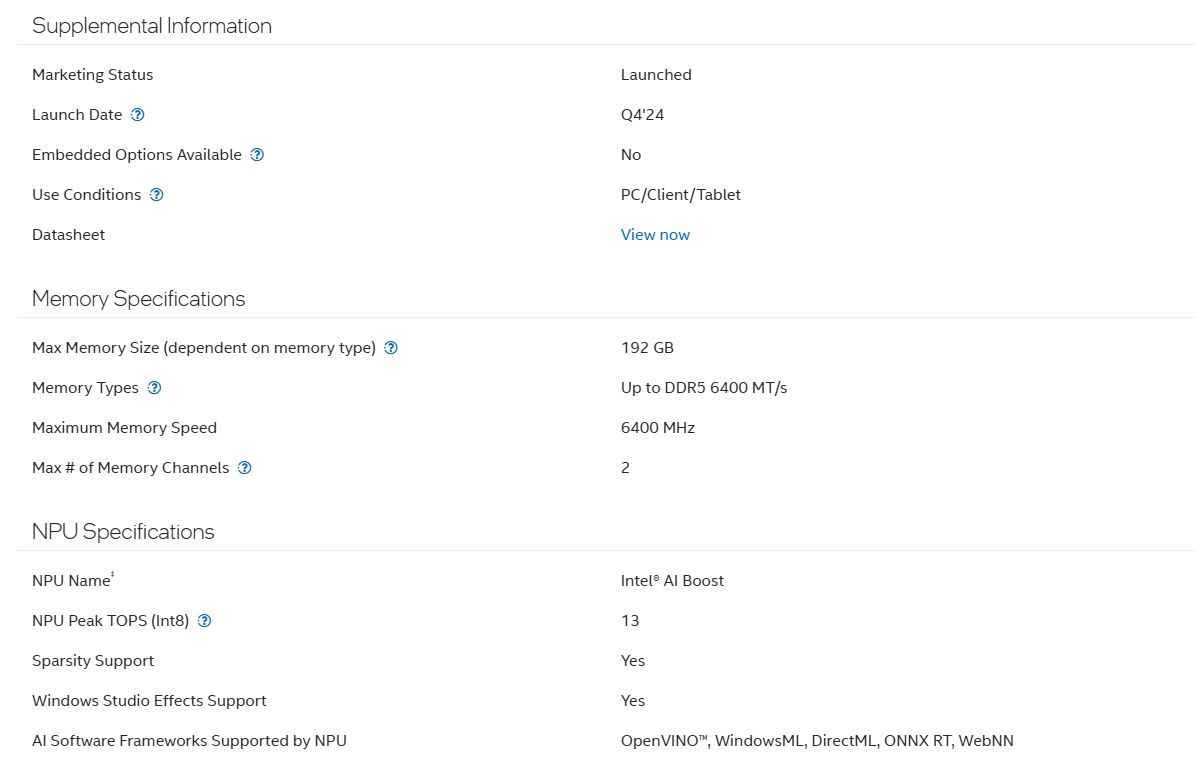The image size is (1201, 775).
Task: Click the footnote mark beside NPU Name
Action: pos(113,575)
